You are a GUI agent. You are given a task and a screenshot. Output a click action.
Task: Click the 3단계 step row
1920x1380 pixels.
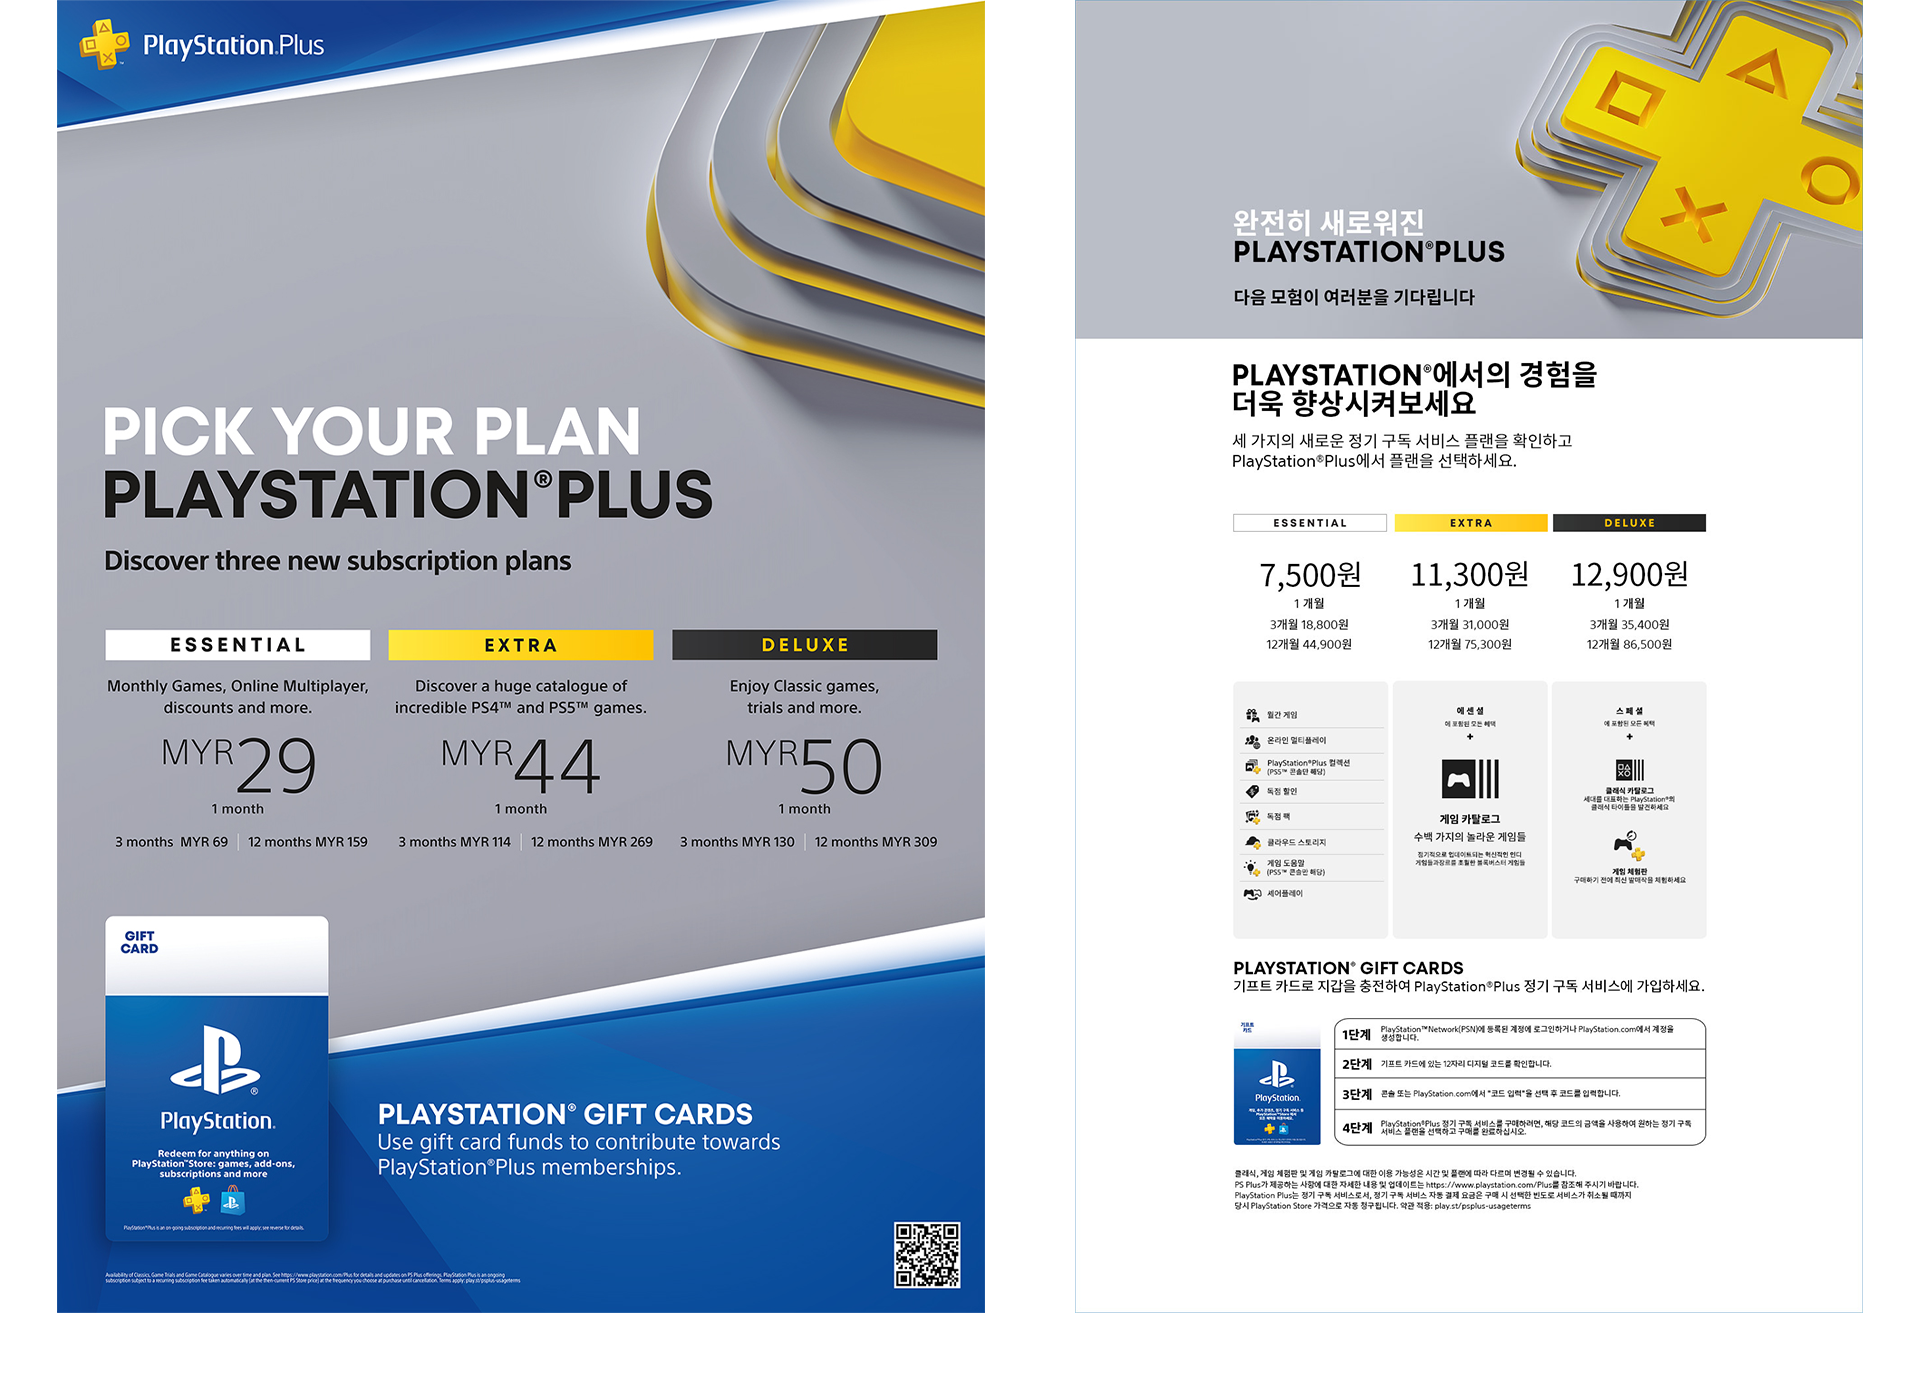(x=1520, y=1094)
